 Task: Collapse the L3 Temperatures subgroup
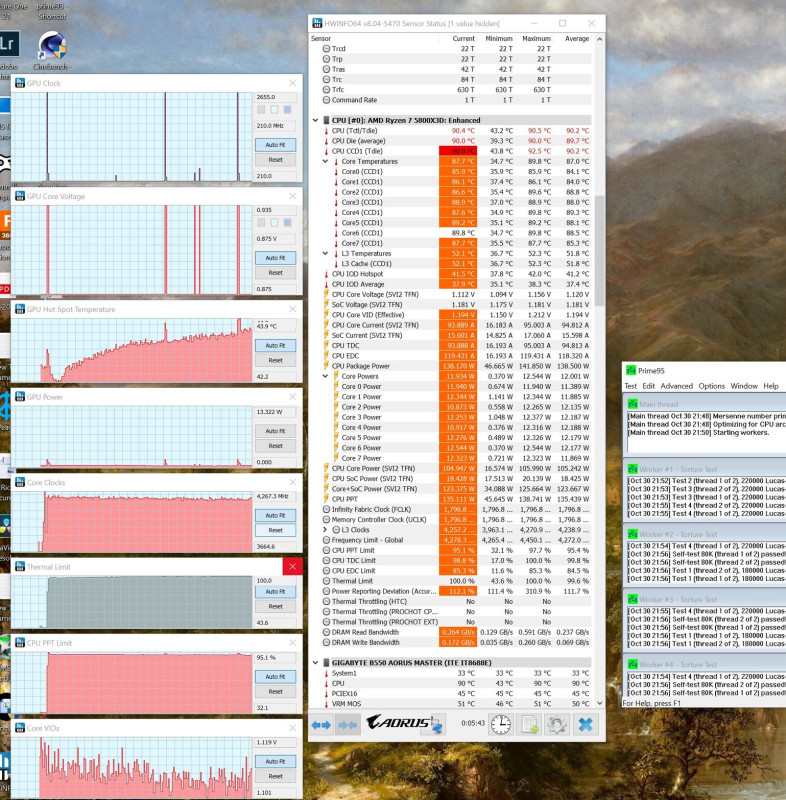click(x=325, y=253)
